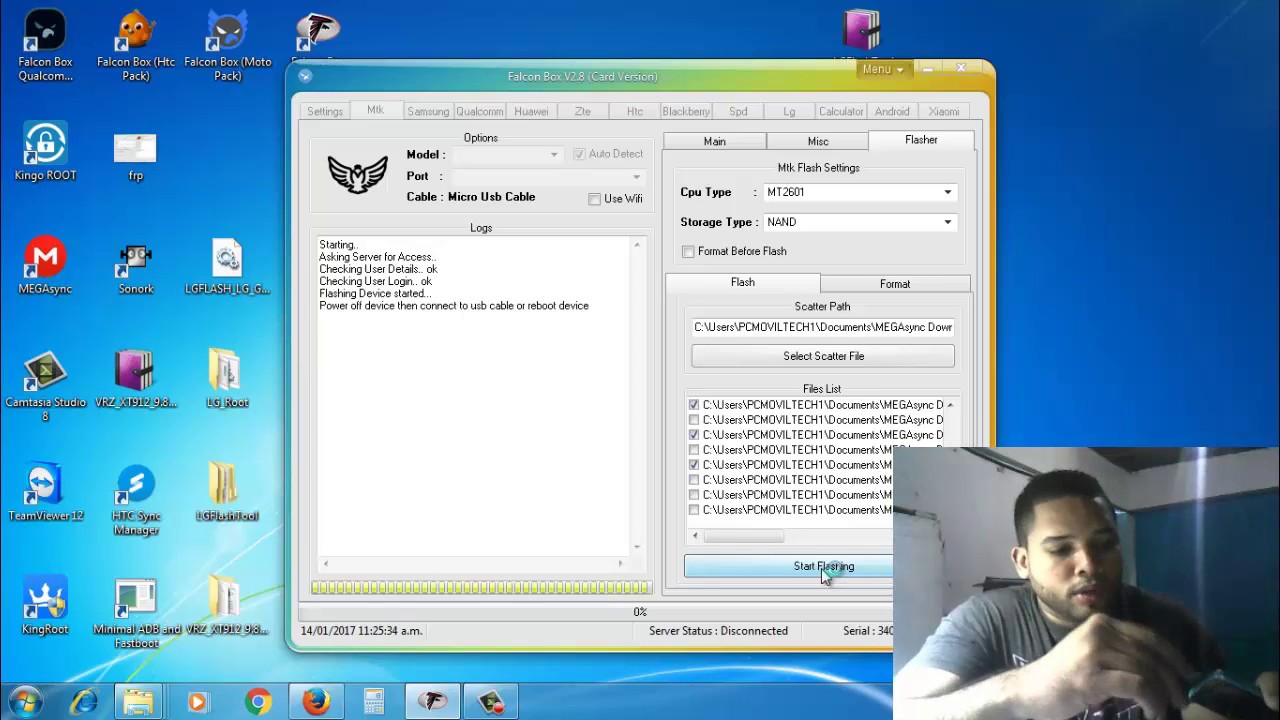Open the Misc sub-tab
This screenshot has height=720, width=1280.
818,142
